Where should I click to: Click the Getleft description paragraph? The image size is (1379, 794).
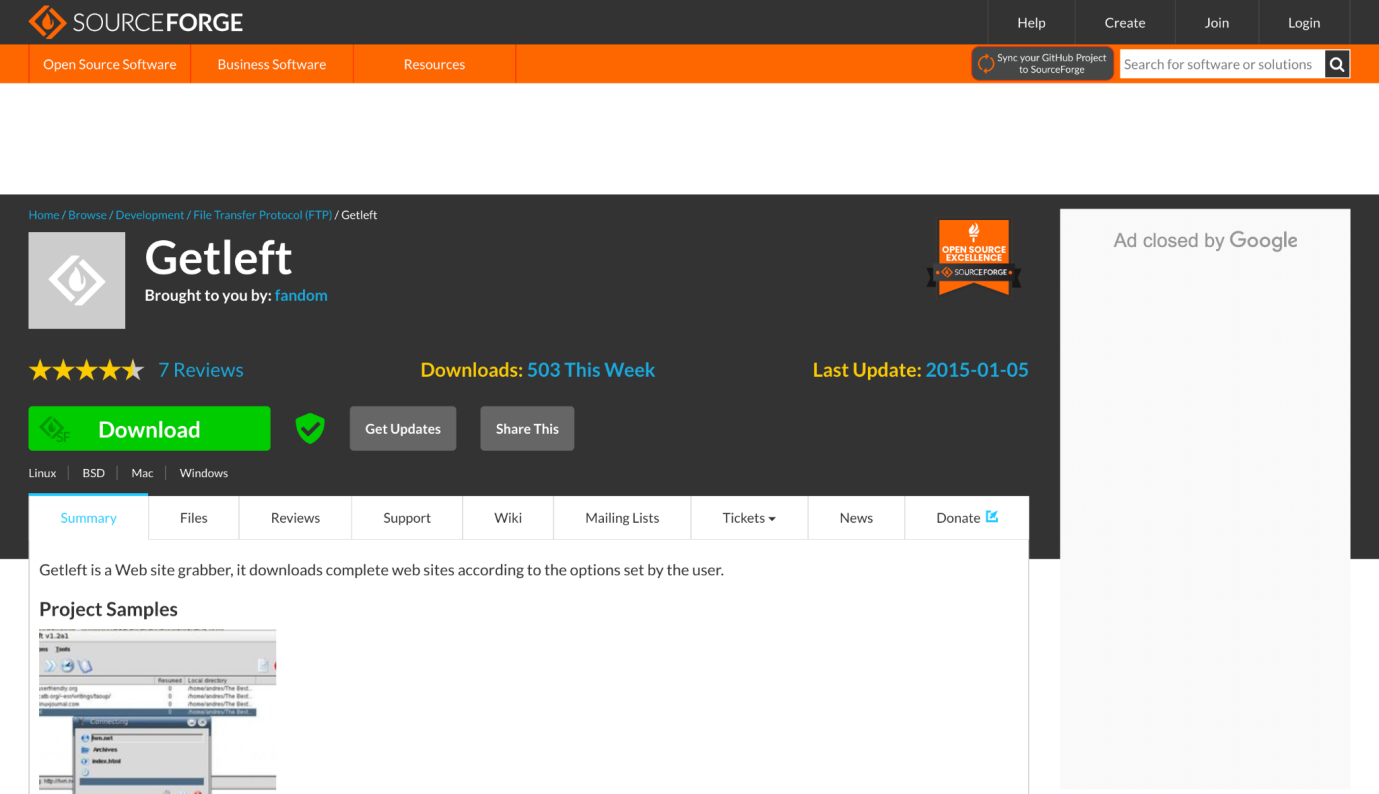click(381, 570)
